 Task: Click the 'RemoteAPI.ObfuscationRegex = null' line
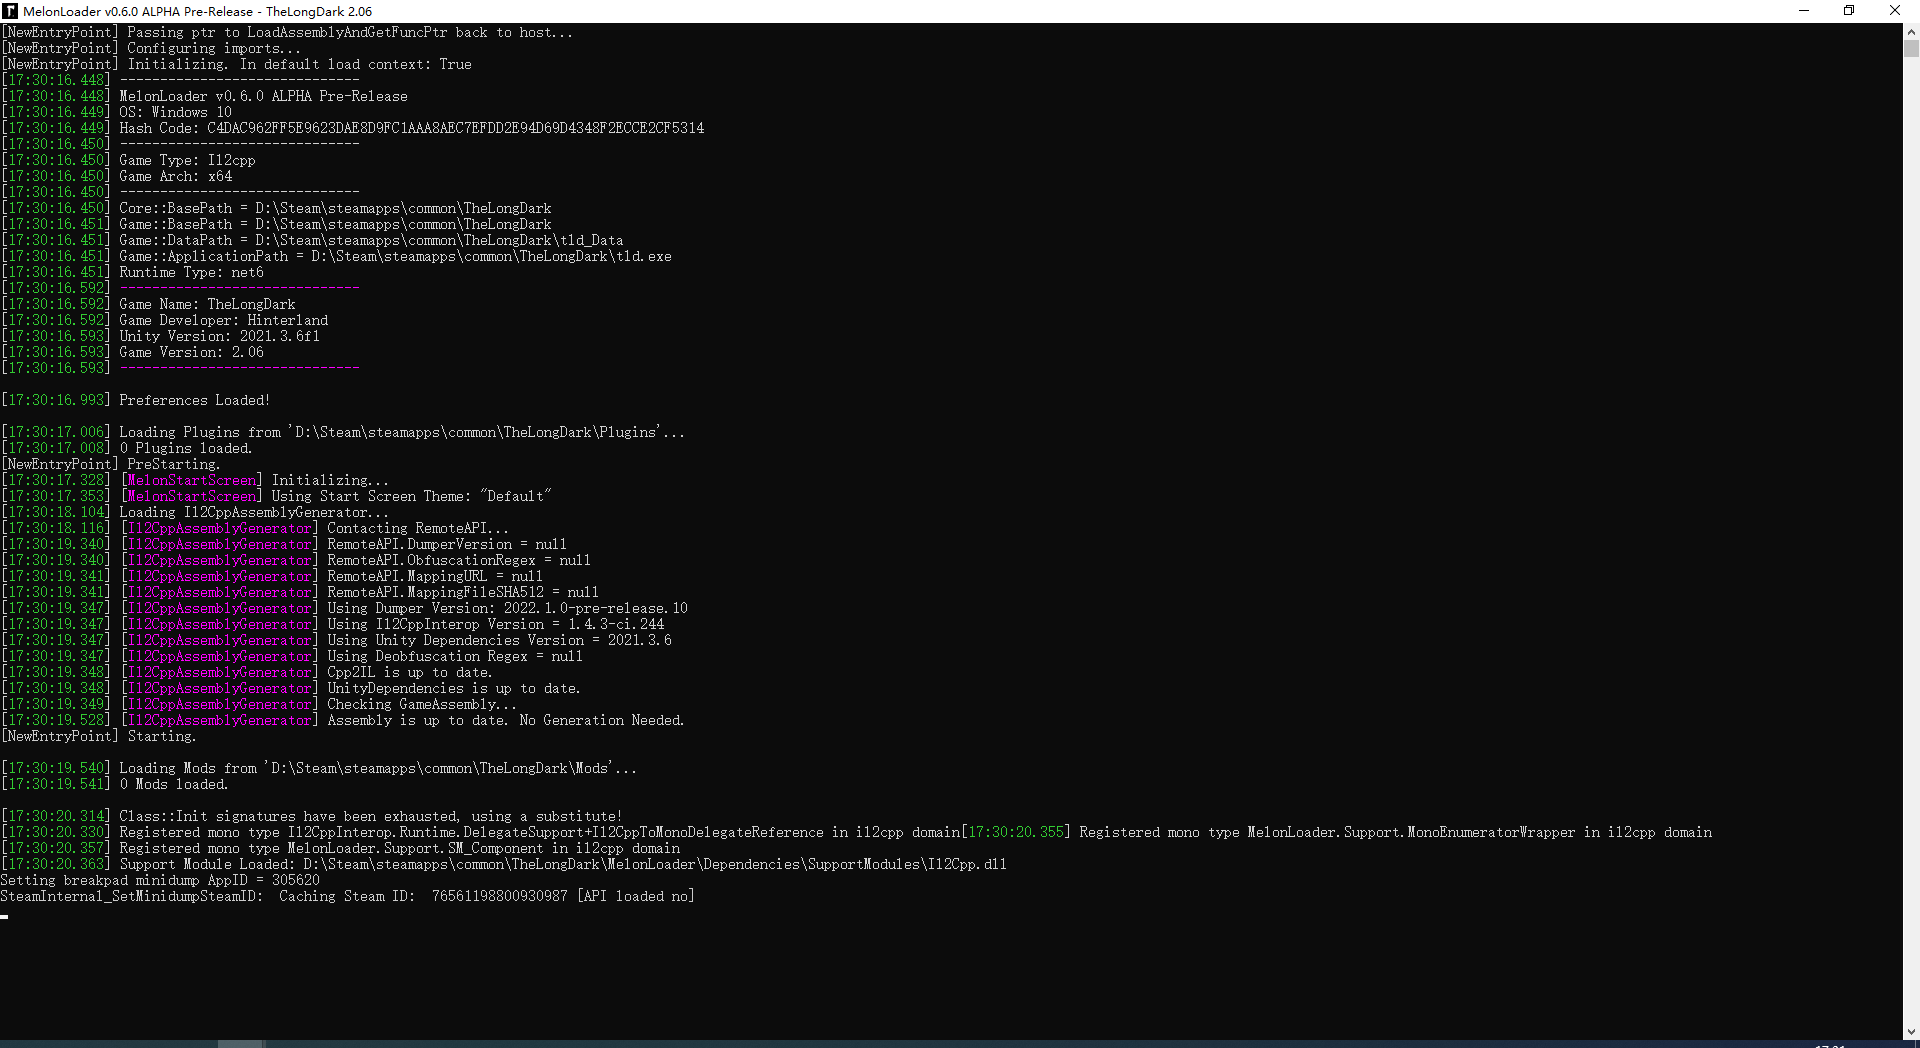click(x=297, y=560)
